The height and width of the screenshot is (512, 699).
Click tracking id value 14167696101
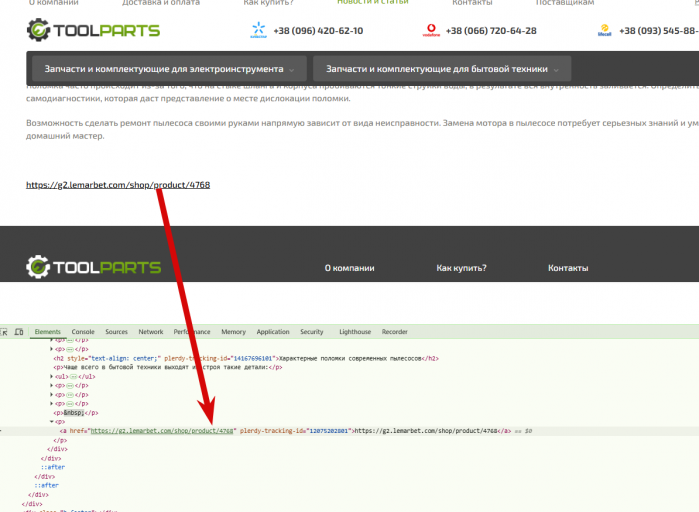pos(252,358)
